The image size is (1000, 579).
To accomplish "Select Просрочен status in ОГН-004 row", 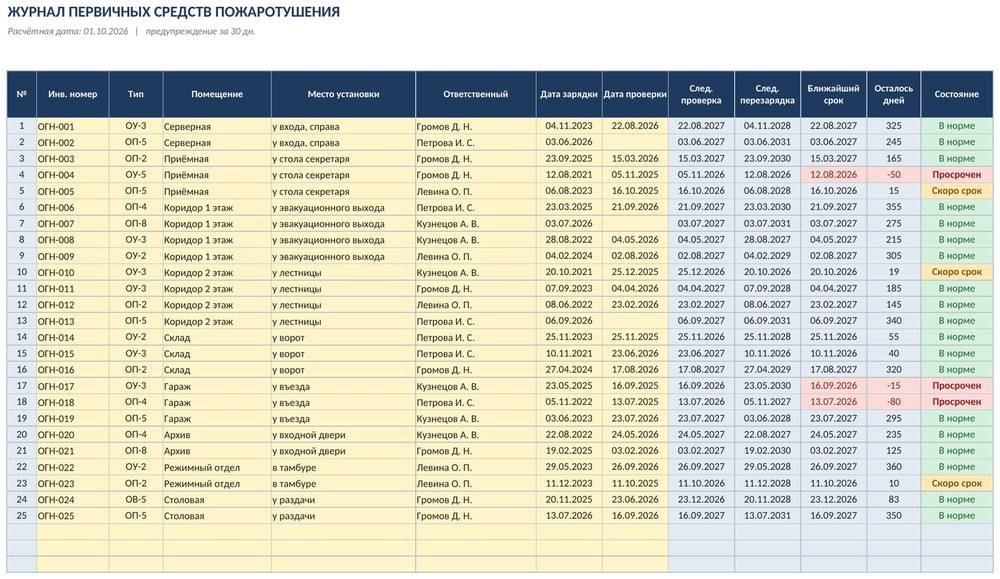I will tap(957, 175).
